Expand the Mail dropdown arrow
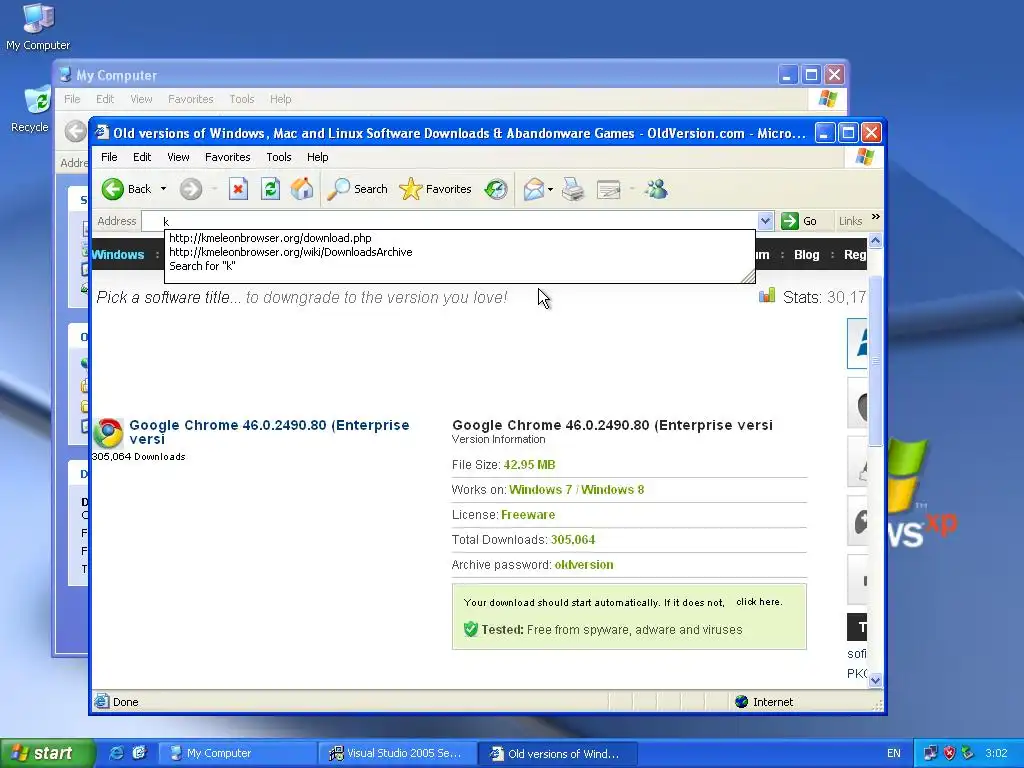Image resolution: width=1024 pixels, height=768 pixels. [x=551, y=189]
